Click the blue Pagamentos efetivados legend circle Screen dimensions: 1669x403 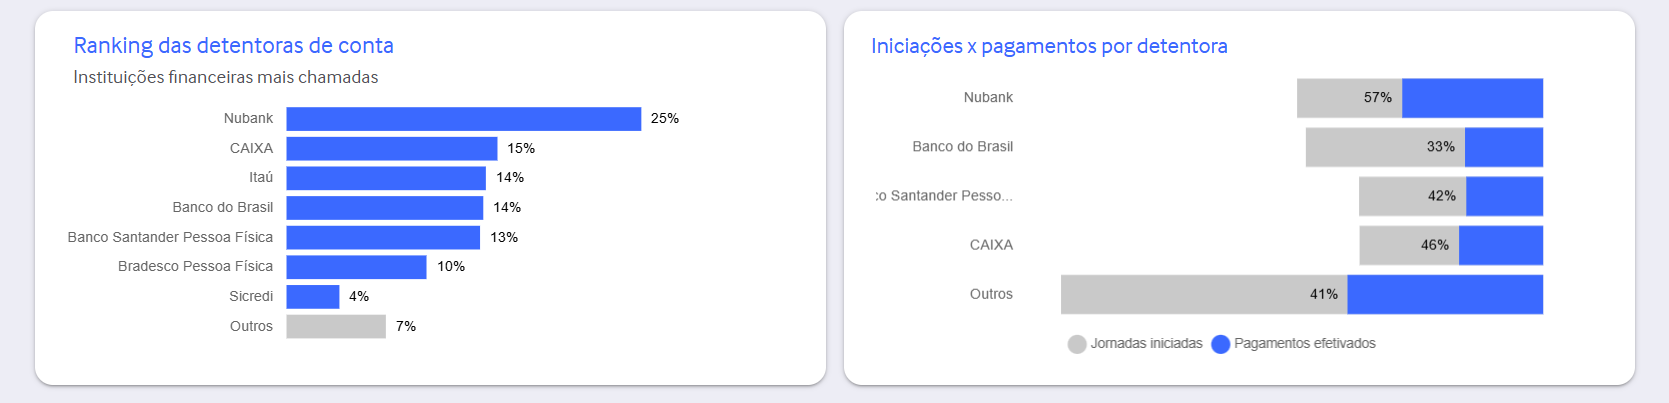coord(1220,344)
